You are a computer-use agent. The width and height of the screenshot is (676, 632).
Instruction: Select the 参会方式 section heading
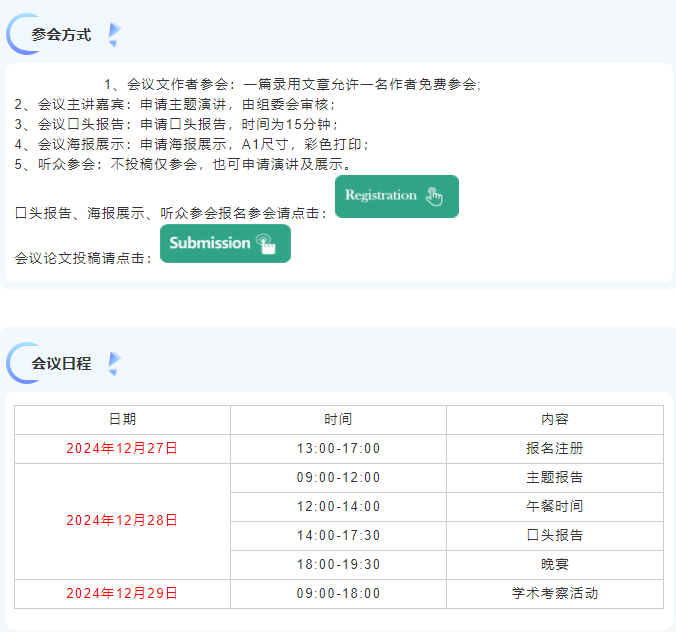[x=61, y=35]
